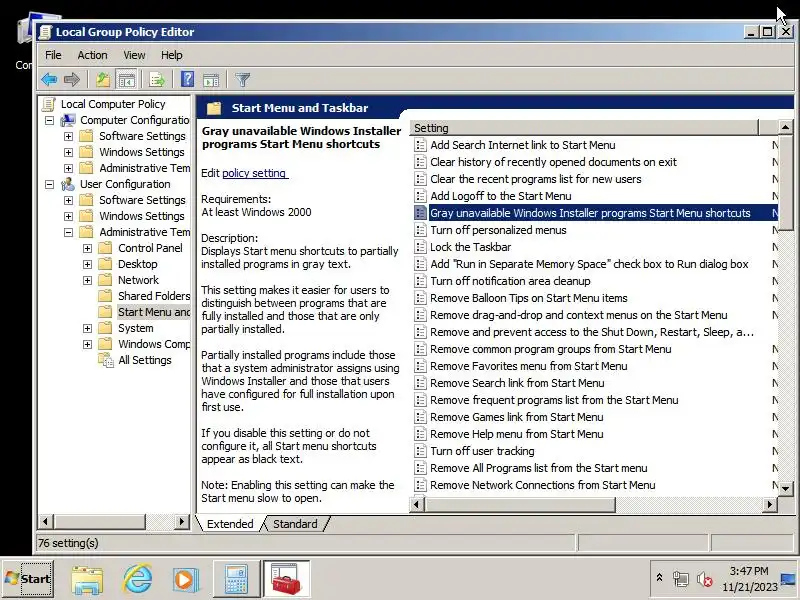
Task: Click the tree pane scroll right arrow
Action: pos(182,522)
